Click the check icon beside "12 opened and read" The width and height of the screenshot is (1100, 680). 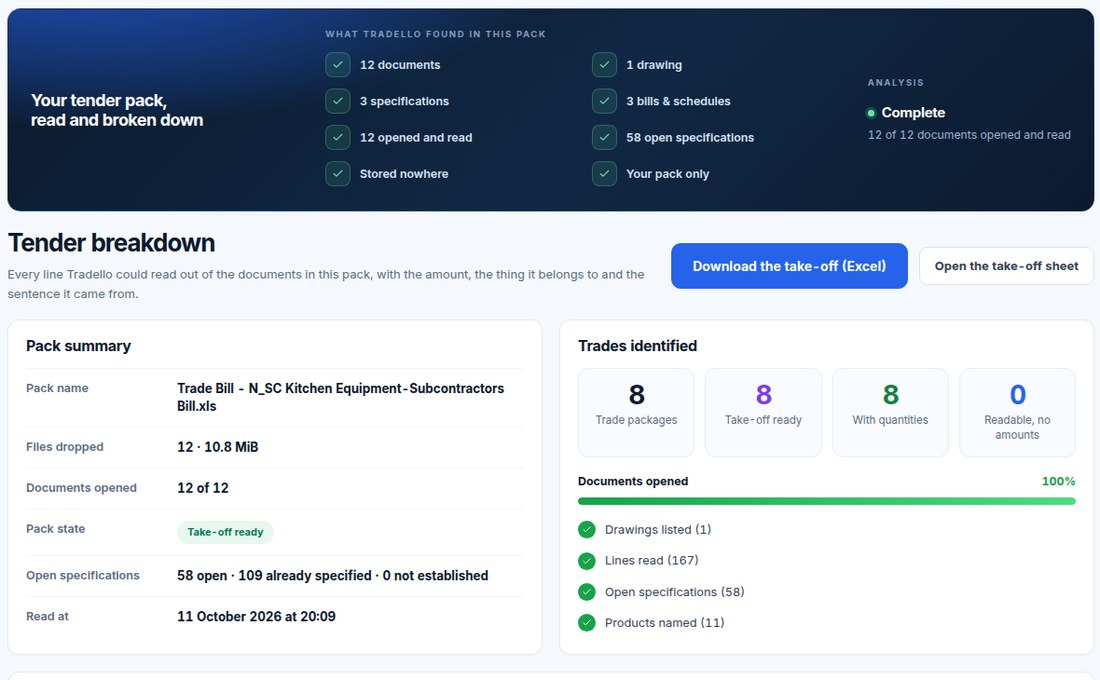[337, 138]
